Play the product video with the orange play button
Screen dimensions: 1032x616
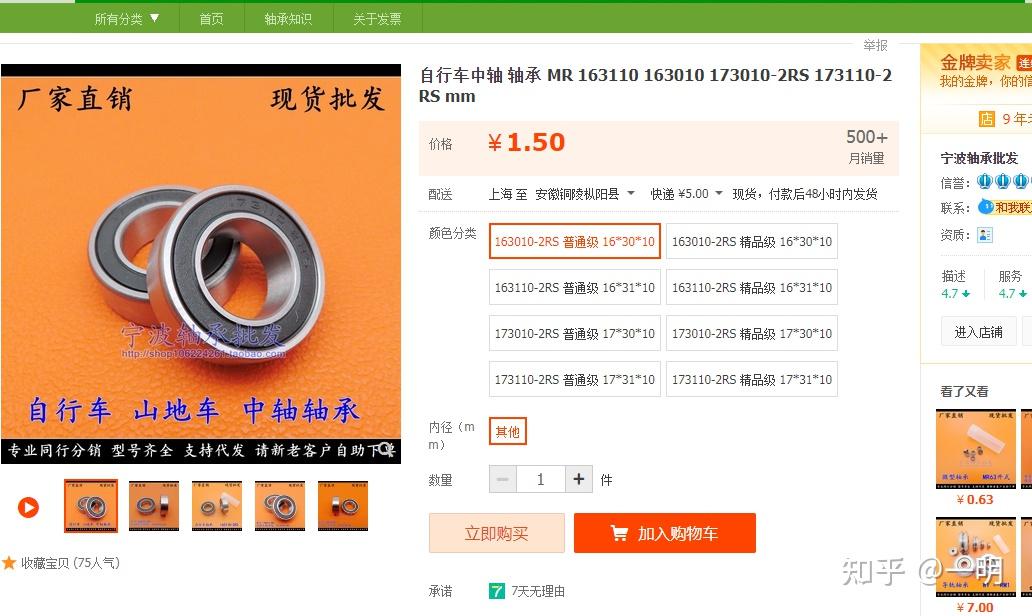28,507
